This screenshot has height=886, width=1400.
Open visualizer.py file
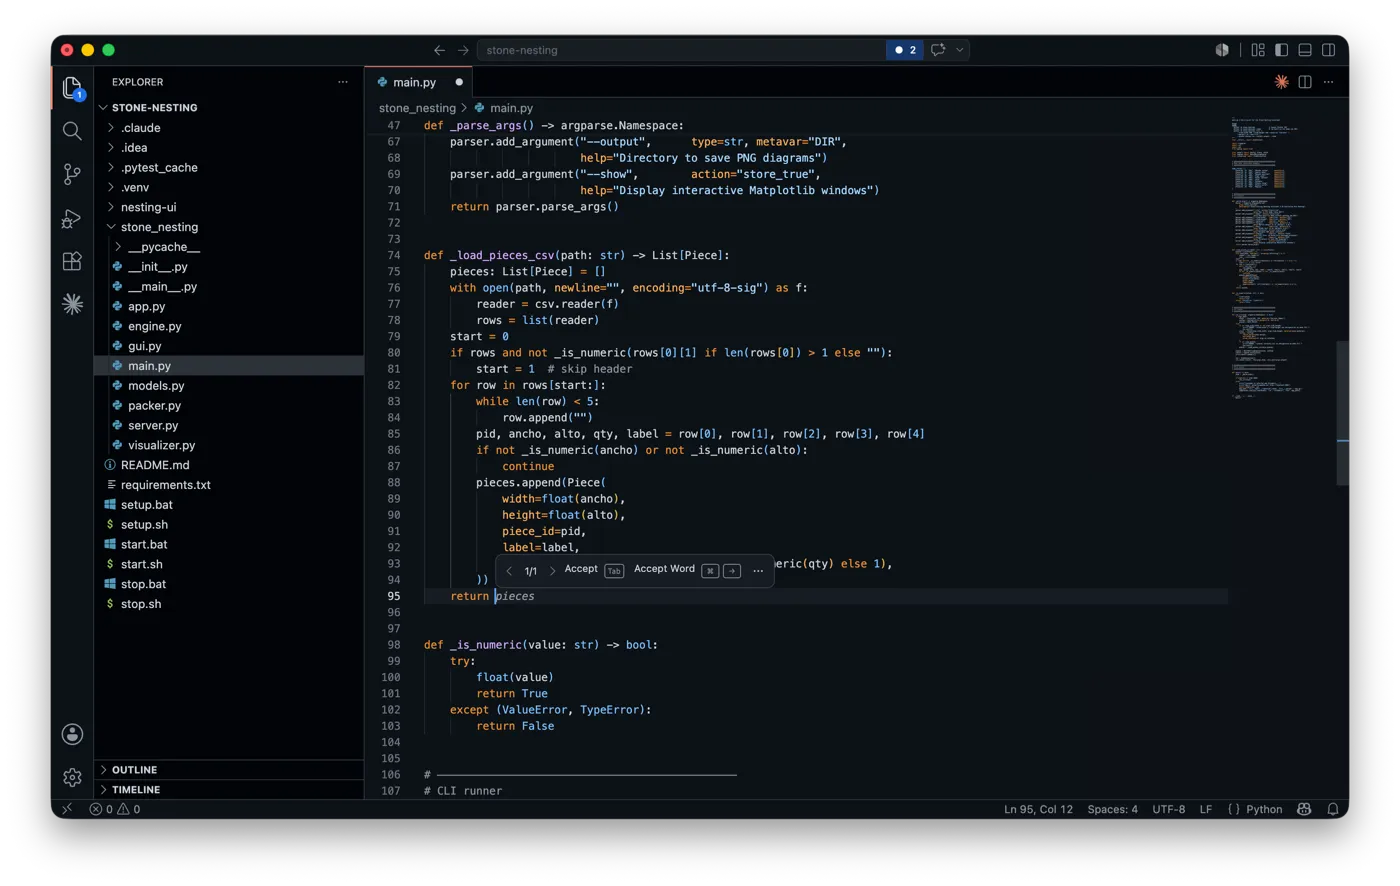(x=161, y=445)
